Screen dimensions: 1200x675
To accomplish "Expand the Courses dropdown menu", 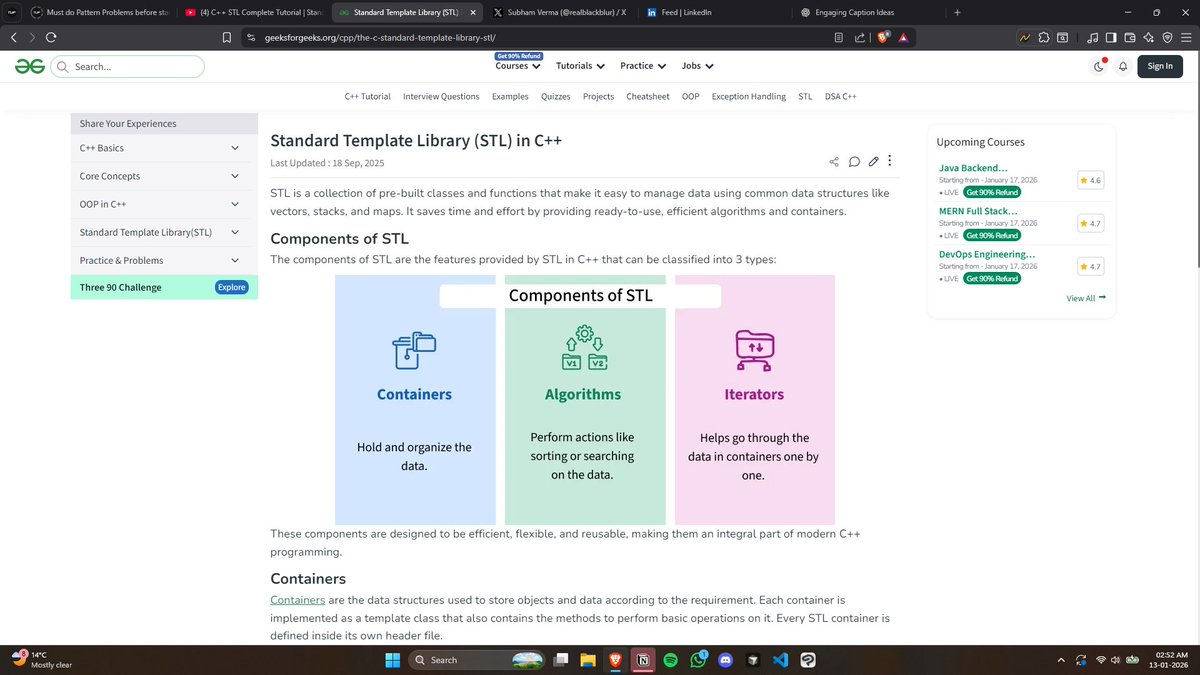I will [518, 66].
